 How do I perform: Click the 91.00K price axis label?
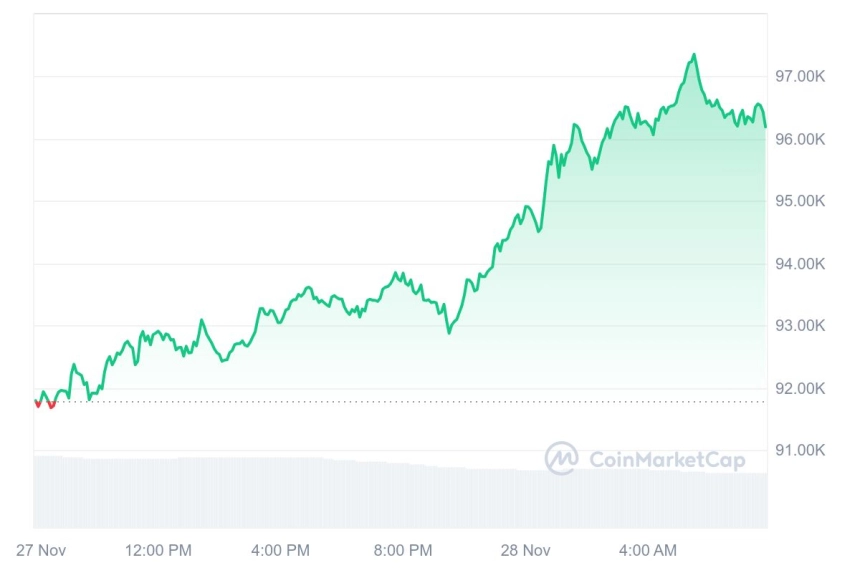coord(800,450)
